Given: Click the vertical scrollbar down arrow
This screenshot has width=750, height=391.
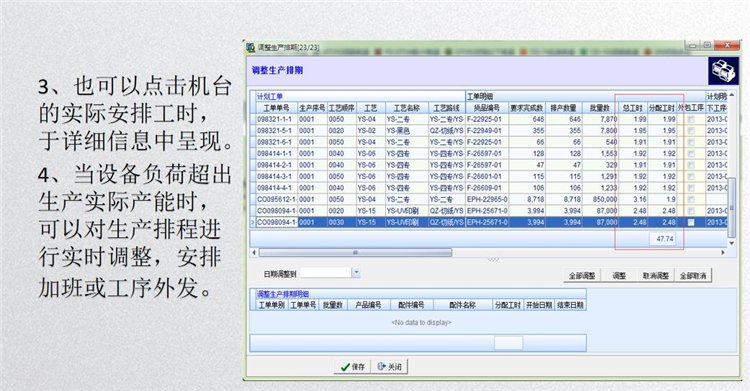Looking at the screenshot, I should pos(731,243).
